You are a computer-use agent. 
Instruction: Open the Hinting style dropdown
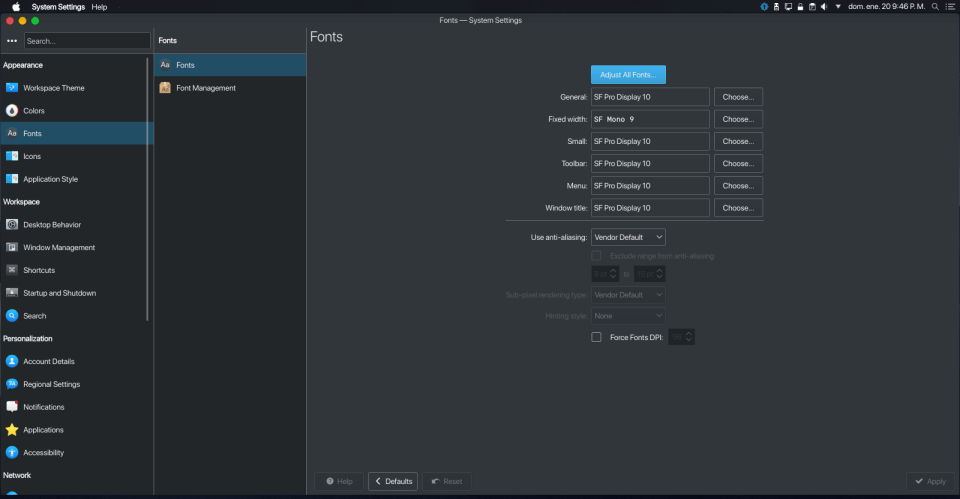pyautogui.click(x=628, y=316)
